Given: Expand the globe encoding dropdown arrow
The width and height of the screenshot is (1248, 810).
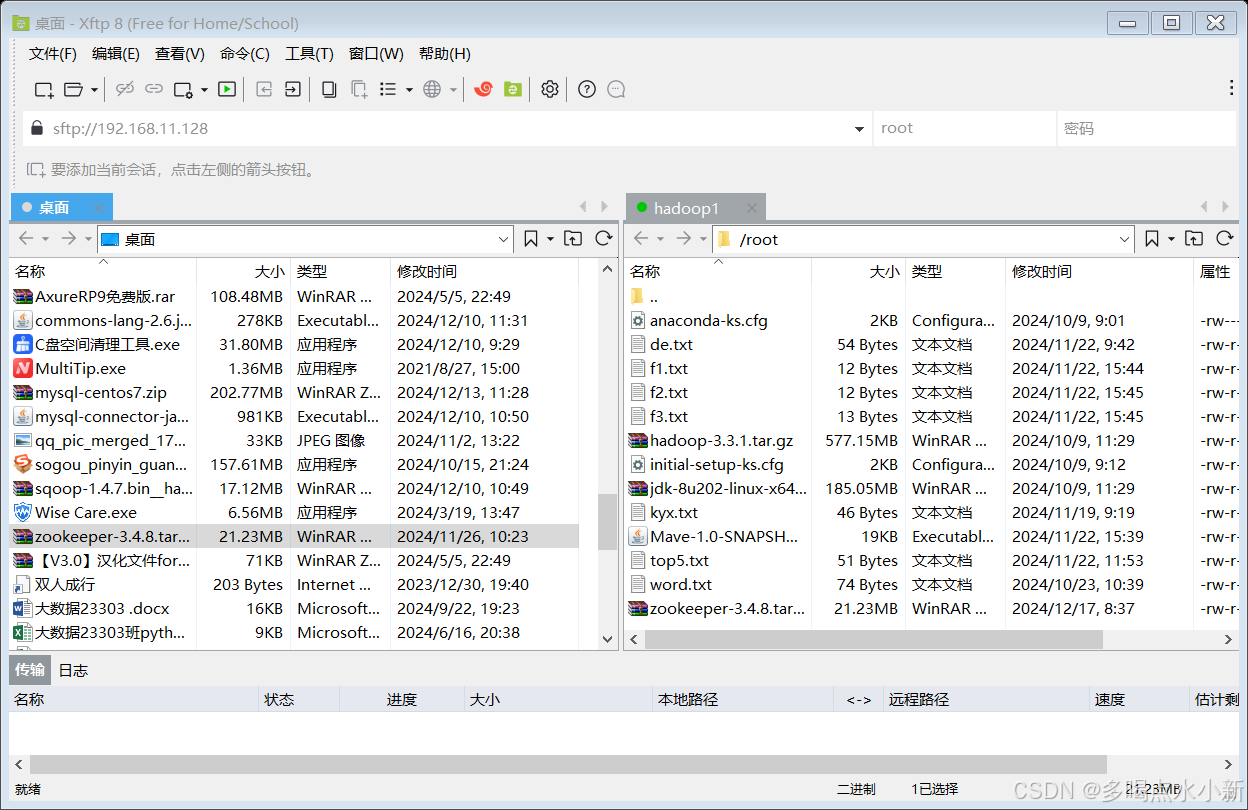Looking at the screenshot, I should click(453, 90).
